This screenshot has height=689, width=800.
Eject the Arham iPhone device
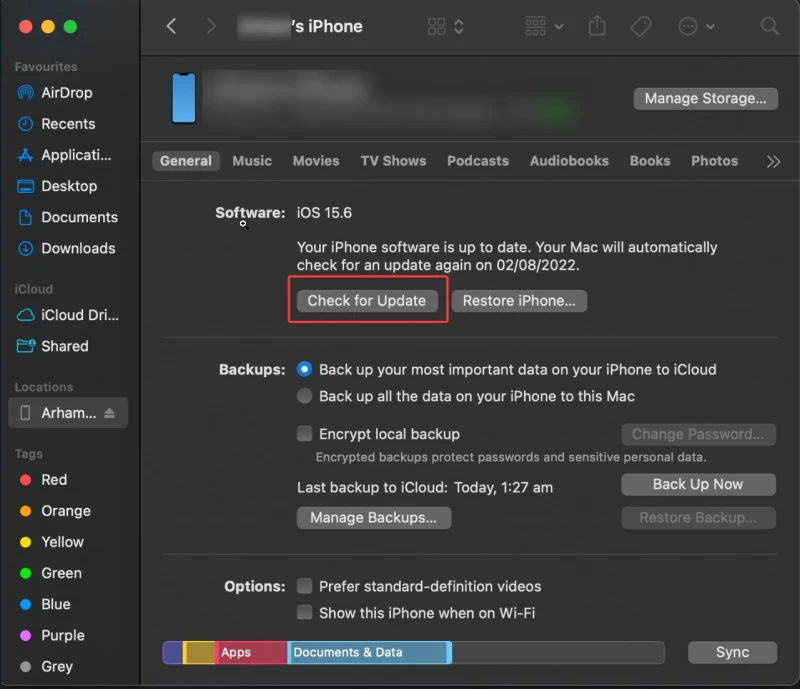109,413
